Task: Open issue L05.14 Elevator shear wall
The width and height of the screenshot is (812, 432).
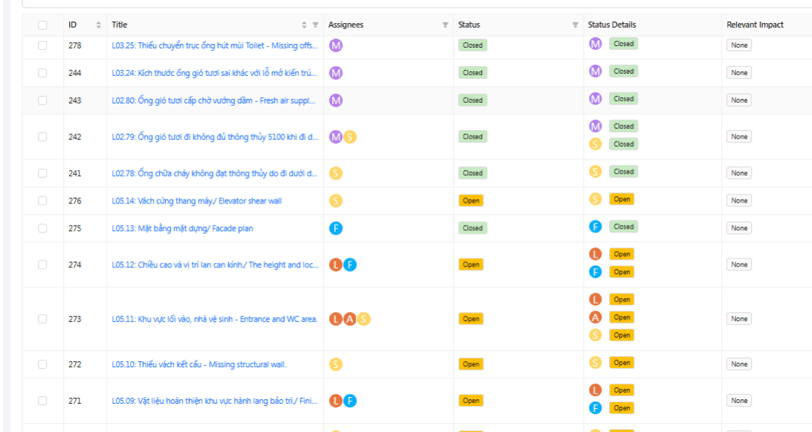Action: pos(196,200)
